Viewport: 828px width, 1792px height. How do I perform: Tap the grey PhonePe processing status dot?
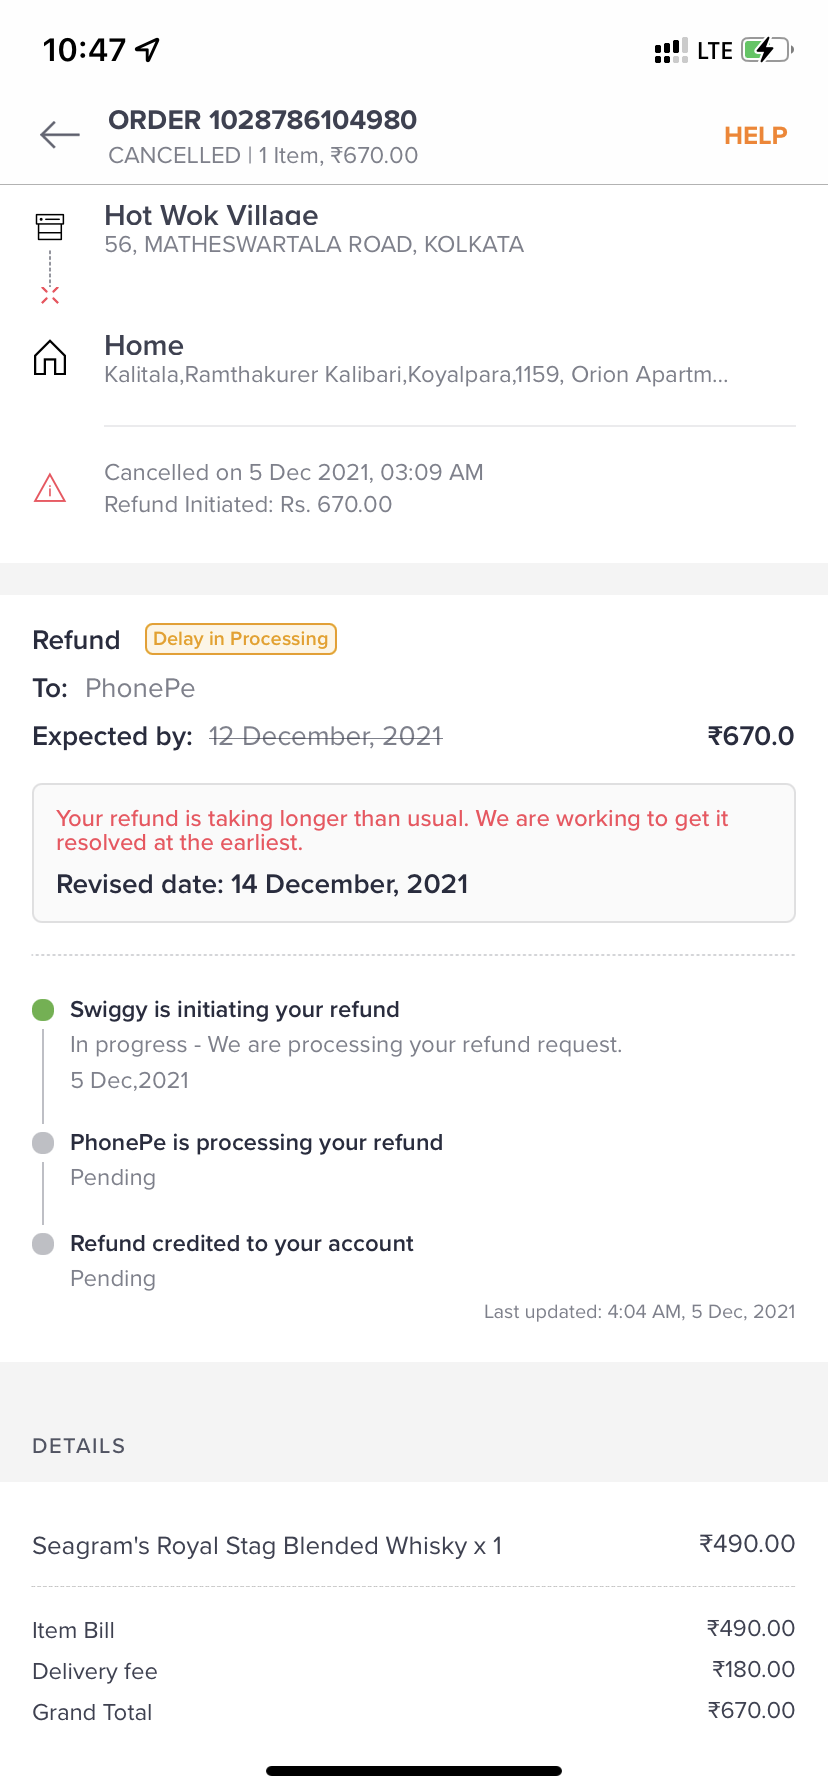43,1143
